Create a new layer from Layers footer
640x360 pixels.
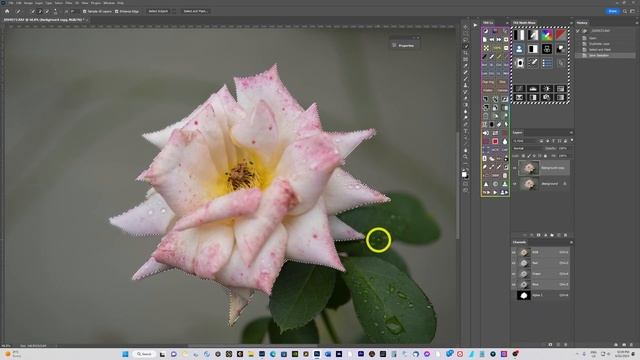tap(559, 235)
